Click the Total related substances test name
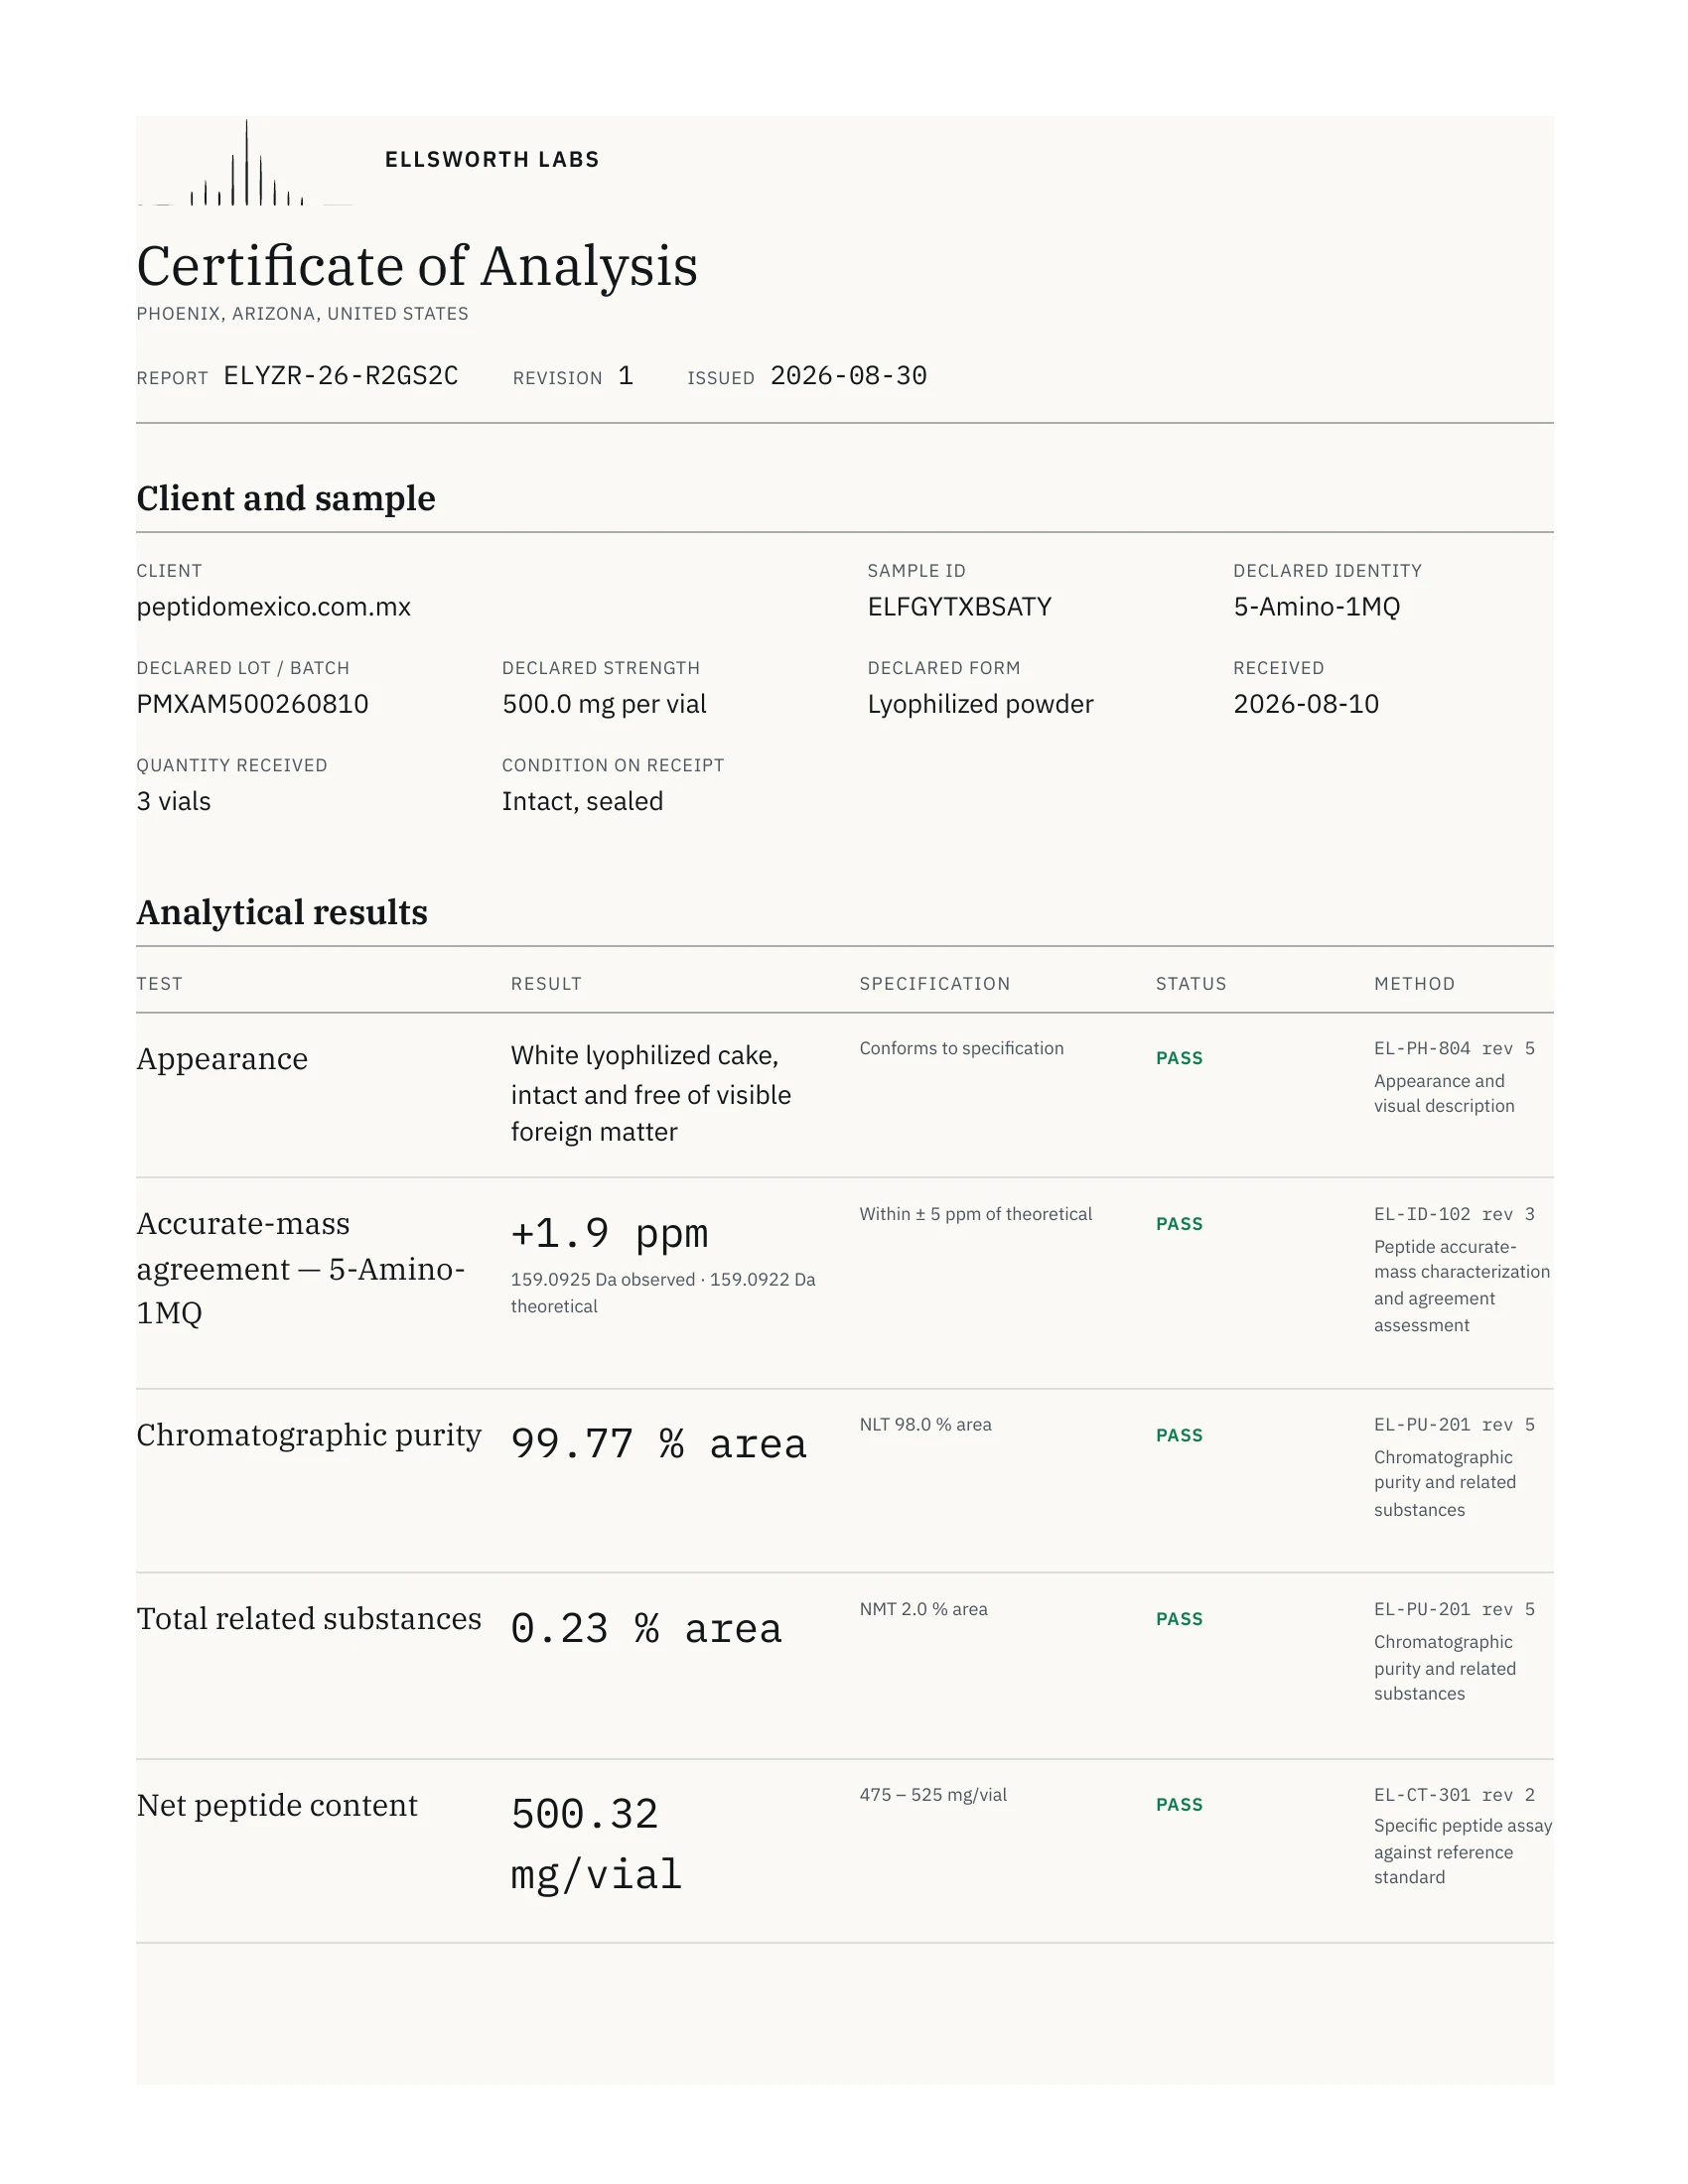Viewport: 1688px width, 2184px height. pos(309,1618)
